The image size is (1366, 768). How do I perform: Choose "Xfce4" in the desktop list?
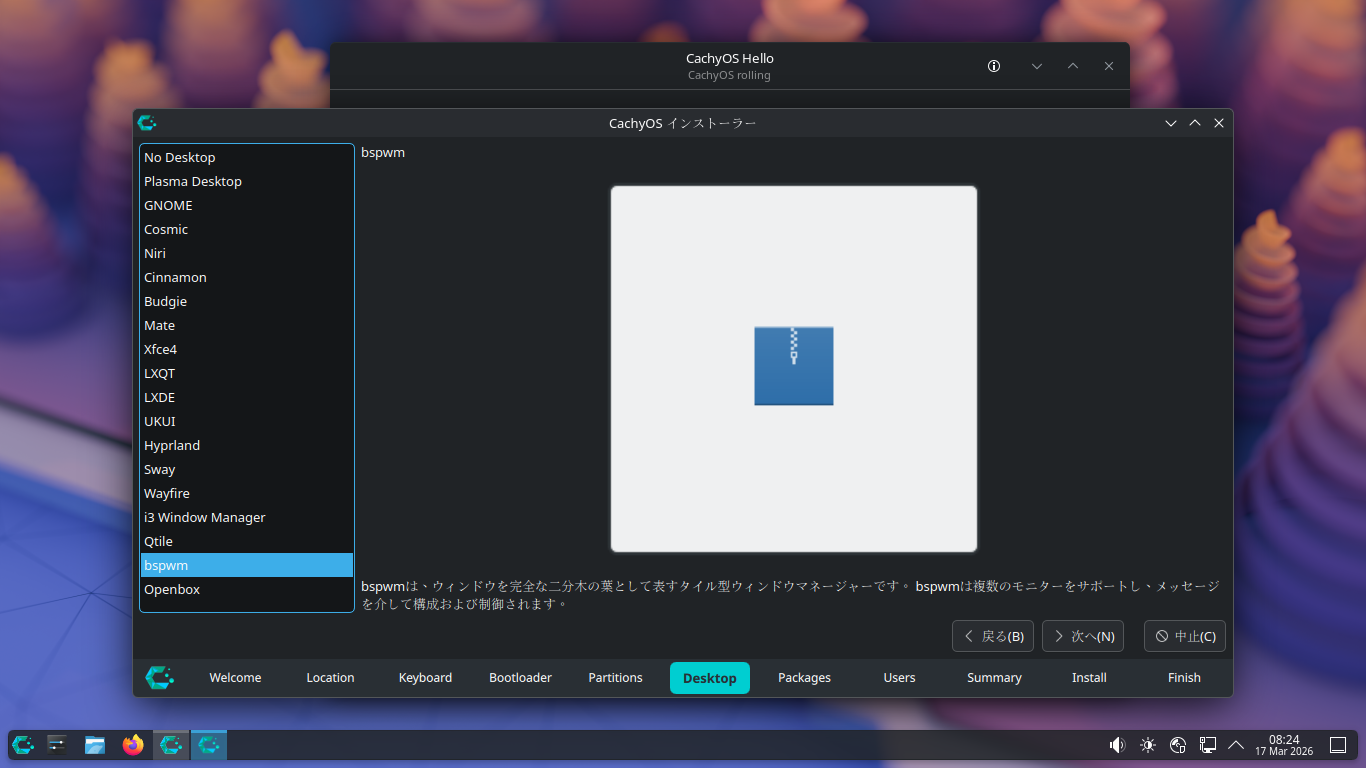pos(247,349)
